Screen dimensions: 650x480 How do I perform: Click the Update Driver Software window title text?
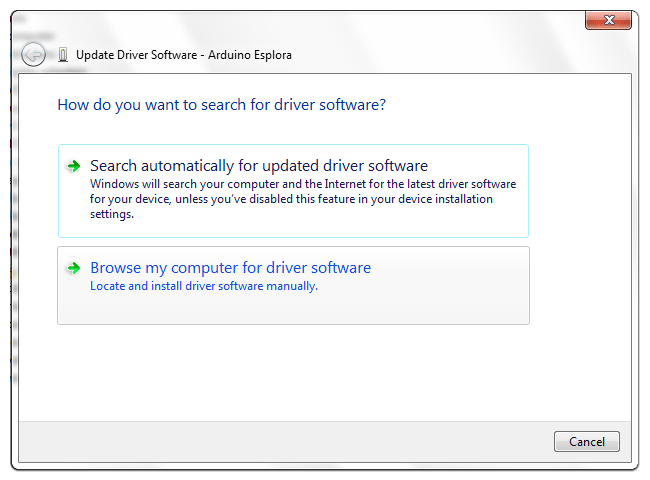point(137,55)
